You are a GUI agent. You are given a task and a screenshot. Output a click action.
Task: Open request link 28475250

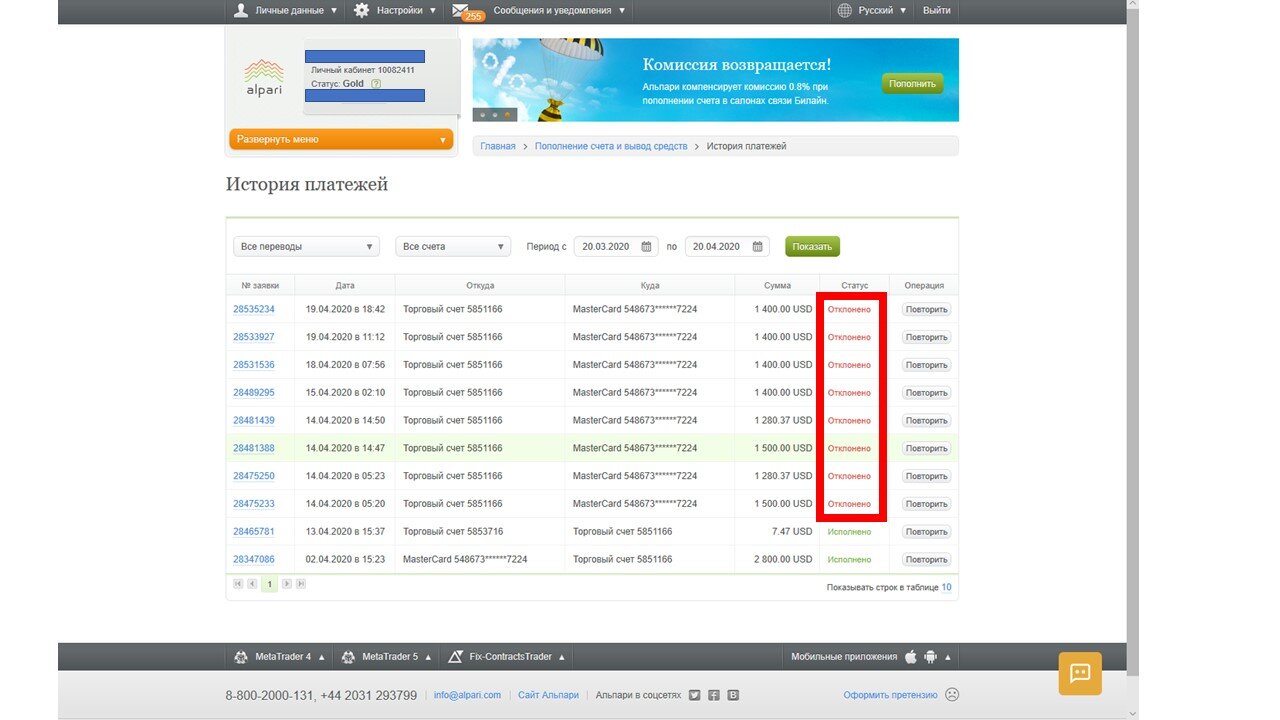pos(254,476)
